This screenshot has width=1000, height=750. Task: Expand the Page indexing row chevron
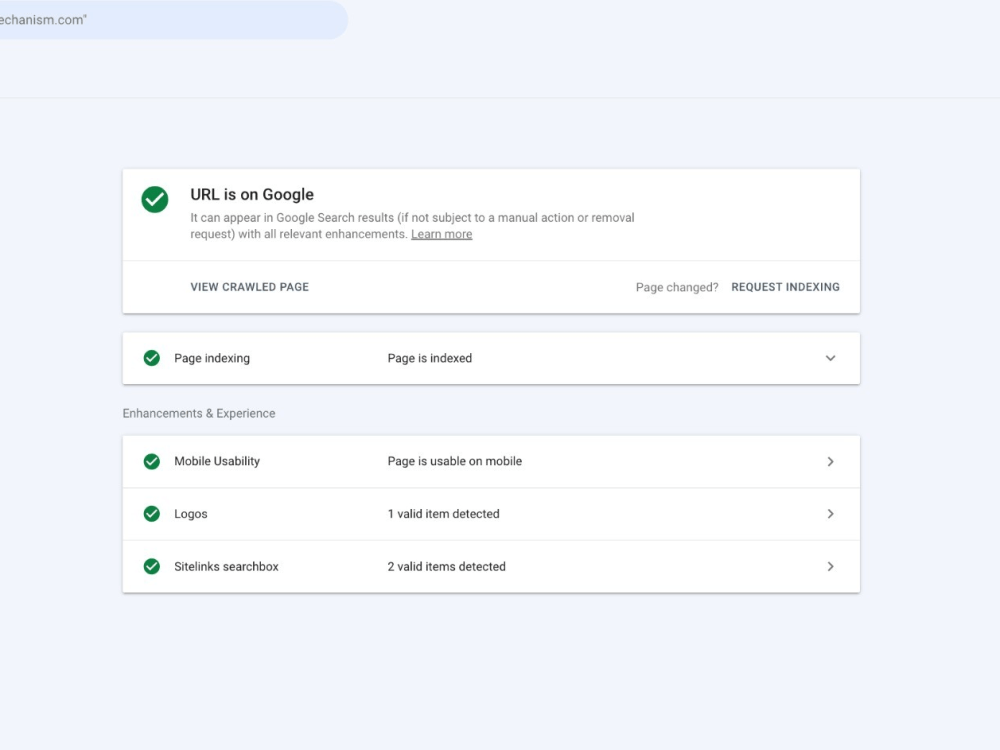[x=830, y=358]
